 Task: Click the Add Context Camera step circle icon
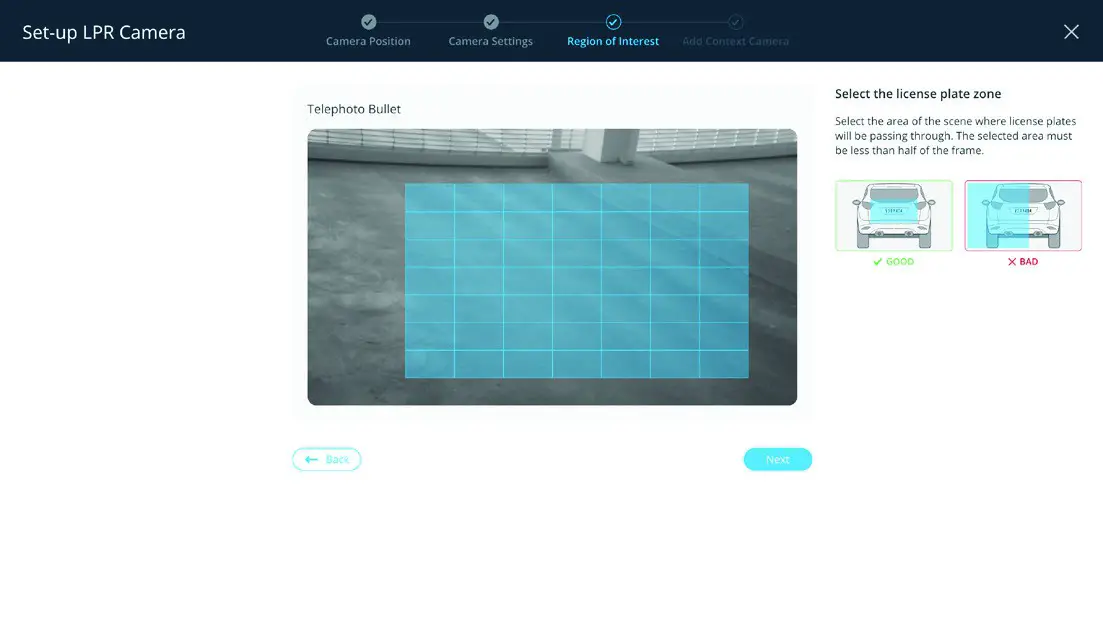(735, 21)
